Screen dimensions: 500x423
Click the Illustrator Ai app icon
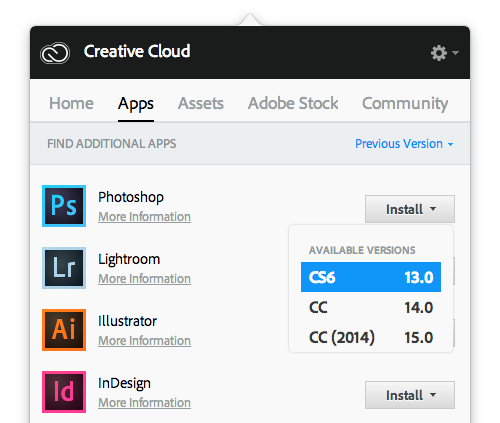(x=64, y=330)
